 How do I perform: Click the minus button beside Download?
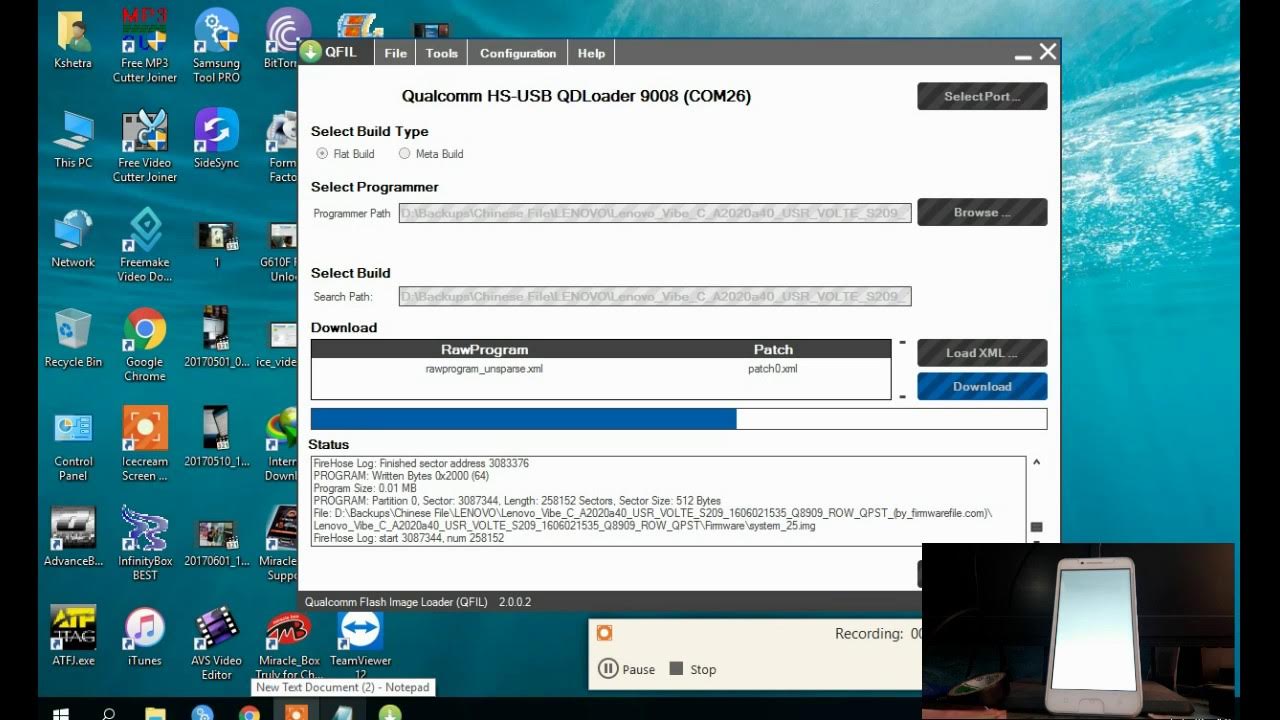[x=902, y=397]
